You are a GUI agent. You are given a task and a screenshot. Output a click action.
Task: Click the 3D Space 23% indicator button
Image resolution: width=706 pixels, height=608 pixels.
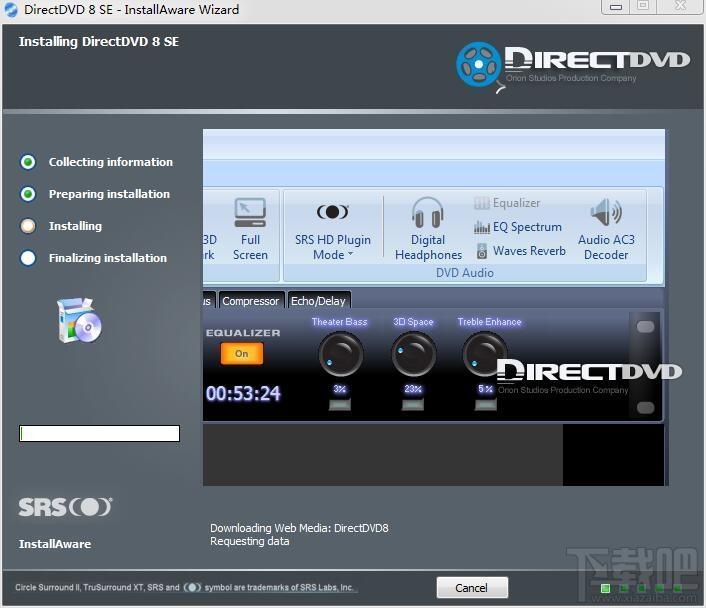413,405
